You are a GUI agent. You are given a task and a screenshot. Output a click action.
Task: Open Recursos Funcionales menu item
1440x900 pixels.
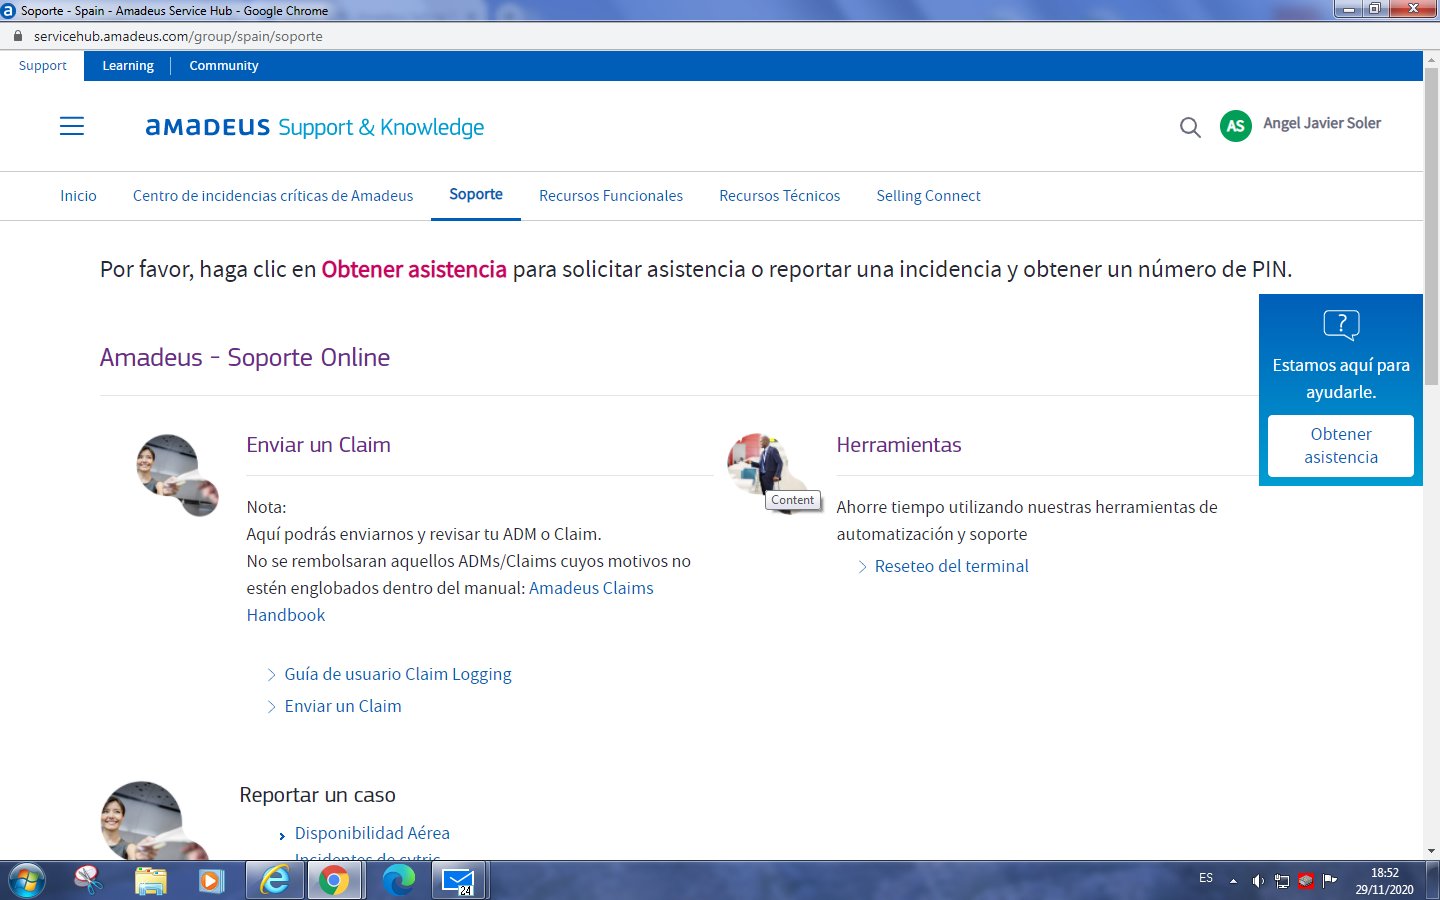[611, 196]
